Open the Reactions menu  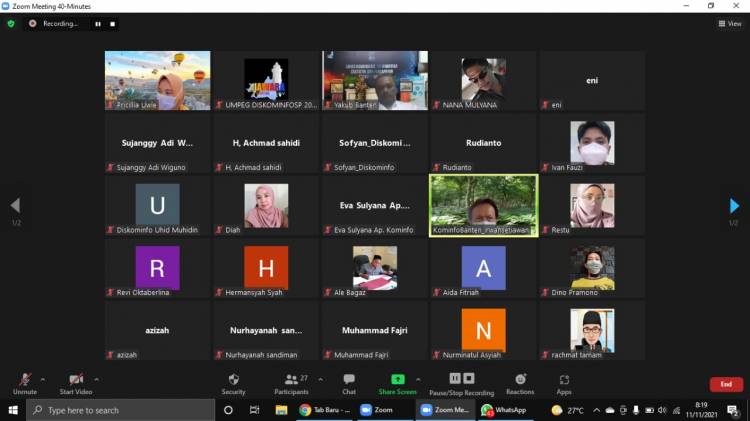pos(520,384)
